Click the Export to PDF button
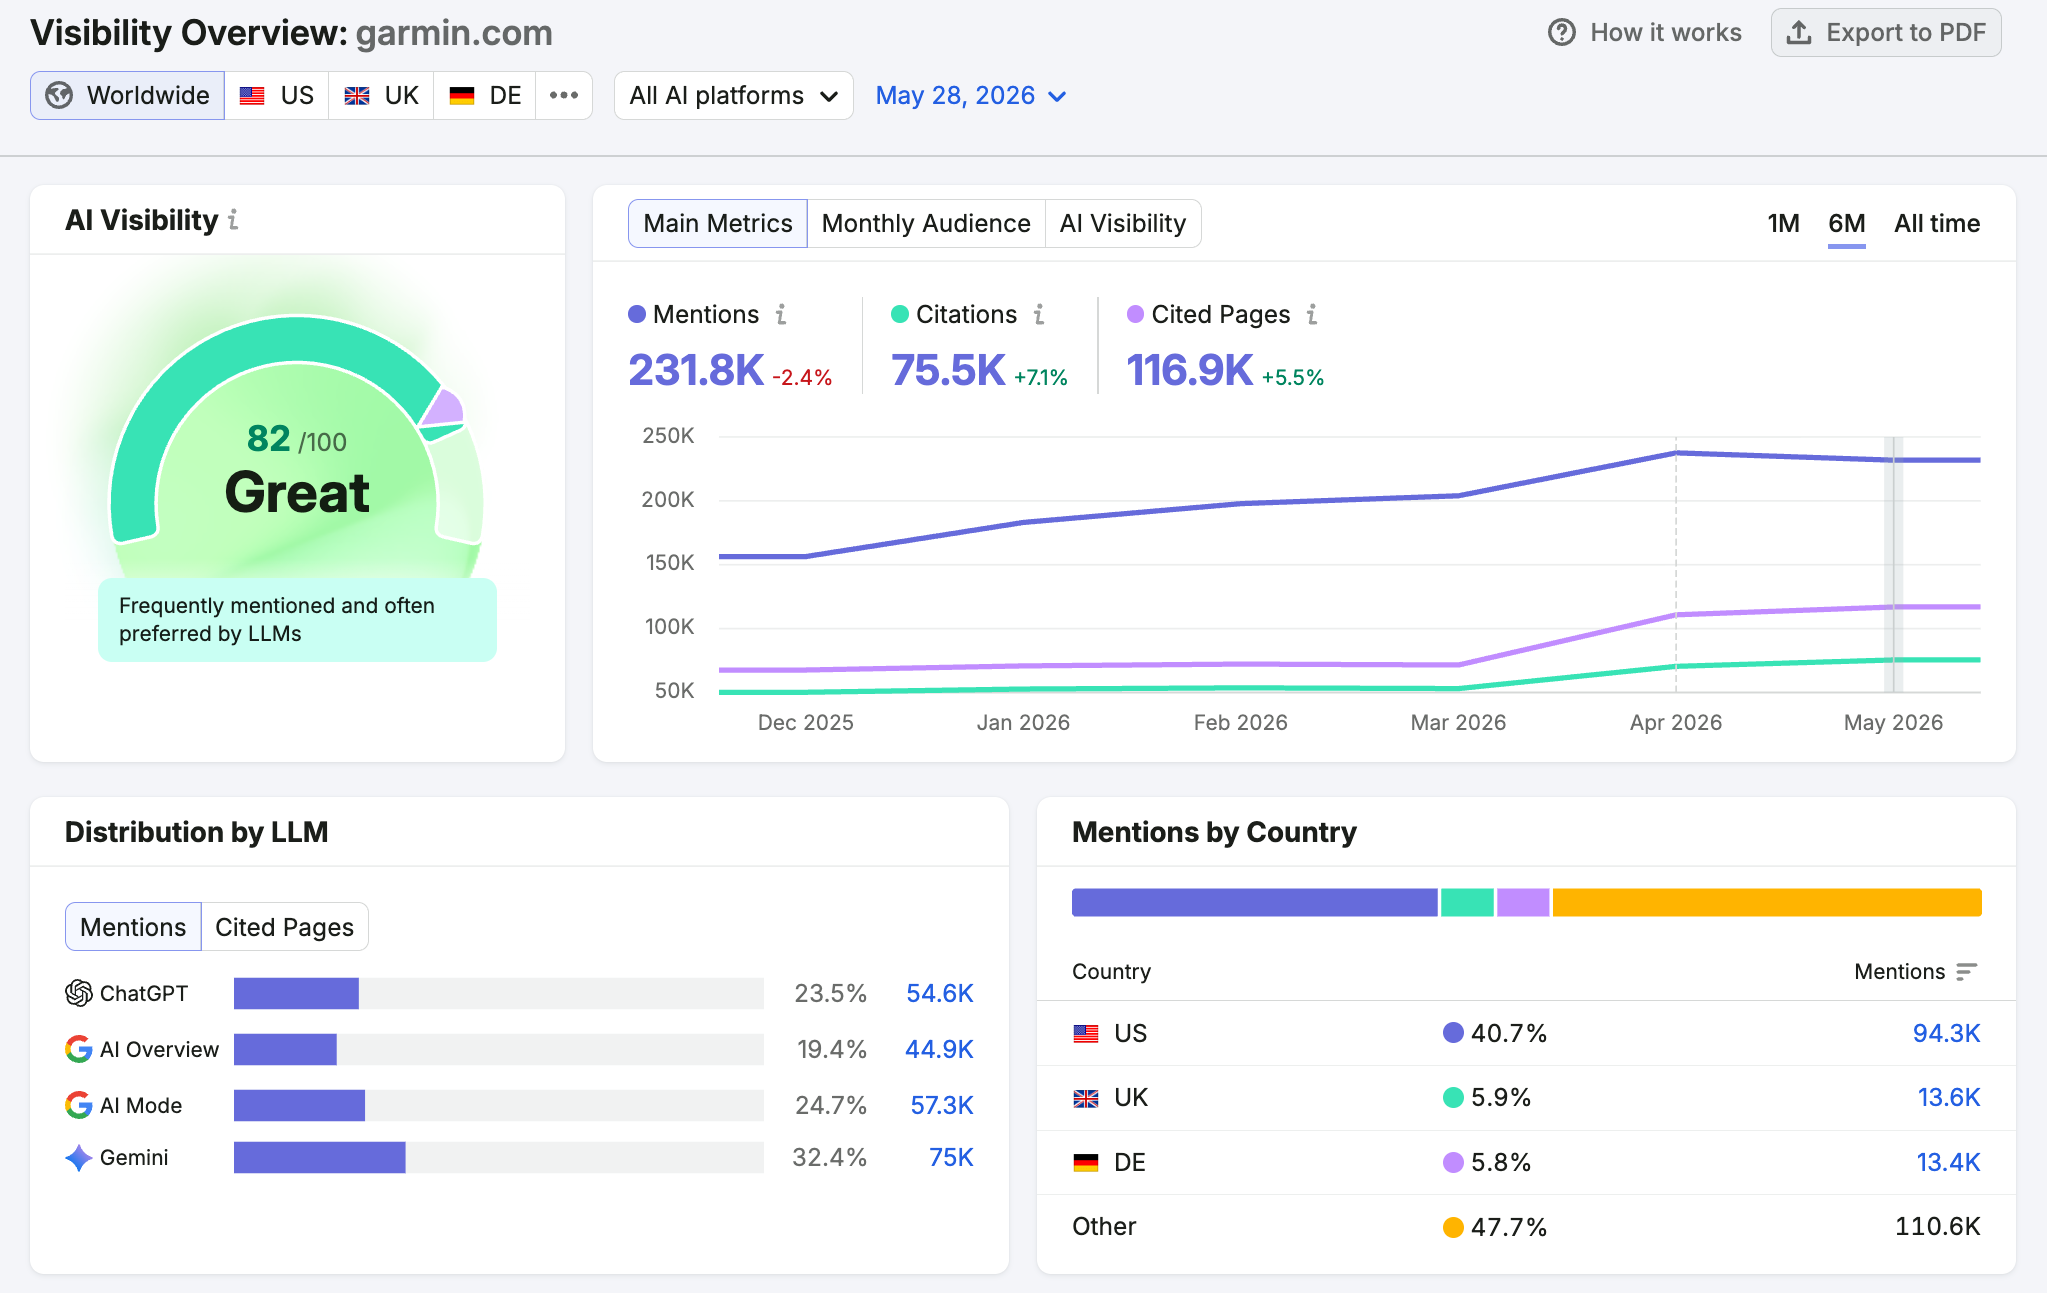This screenshot has height=1293, width=2047. 1885,33
